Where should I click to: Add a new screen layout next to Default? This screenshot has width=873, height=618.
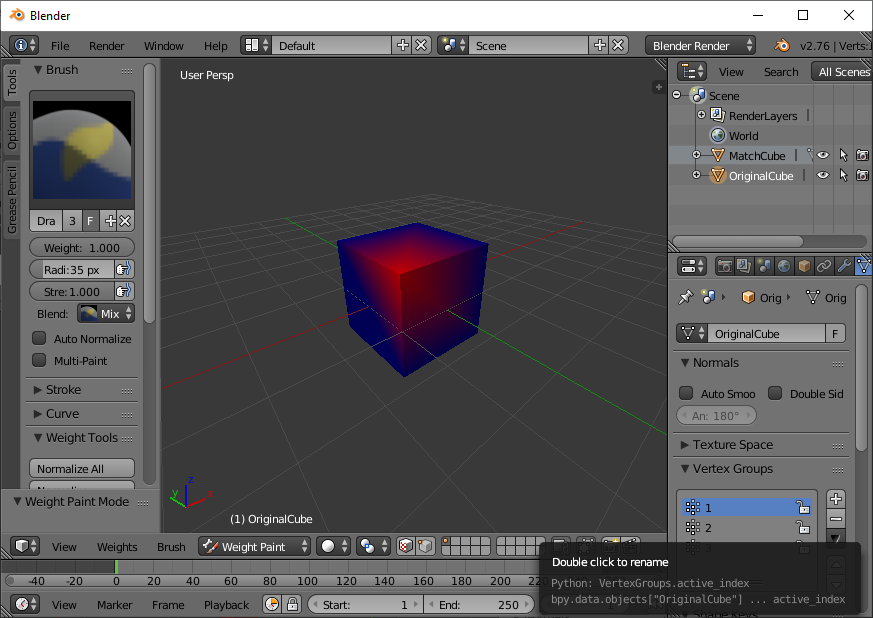402,45
